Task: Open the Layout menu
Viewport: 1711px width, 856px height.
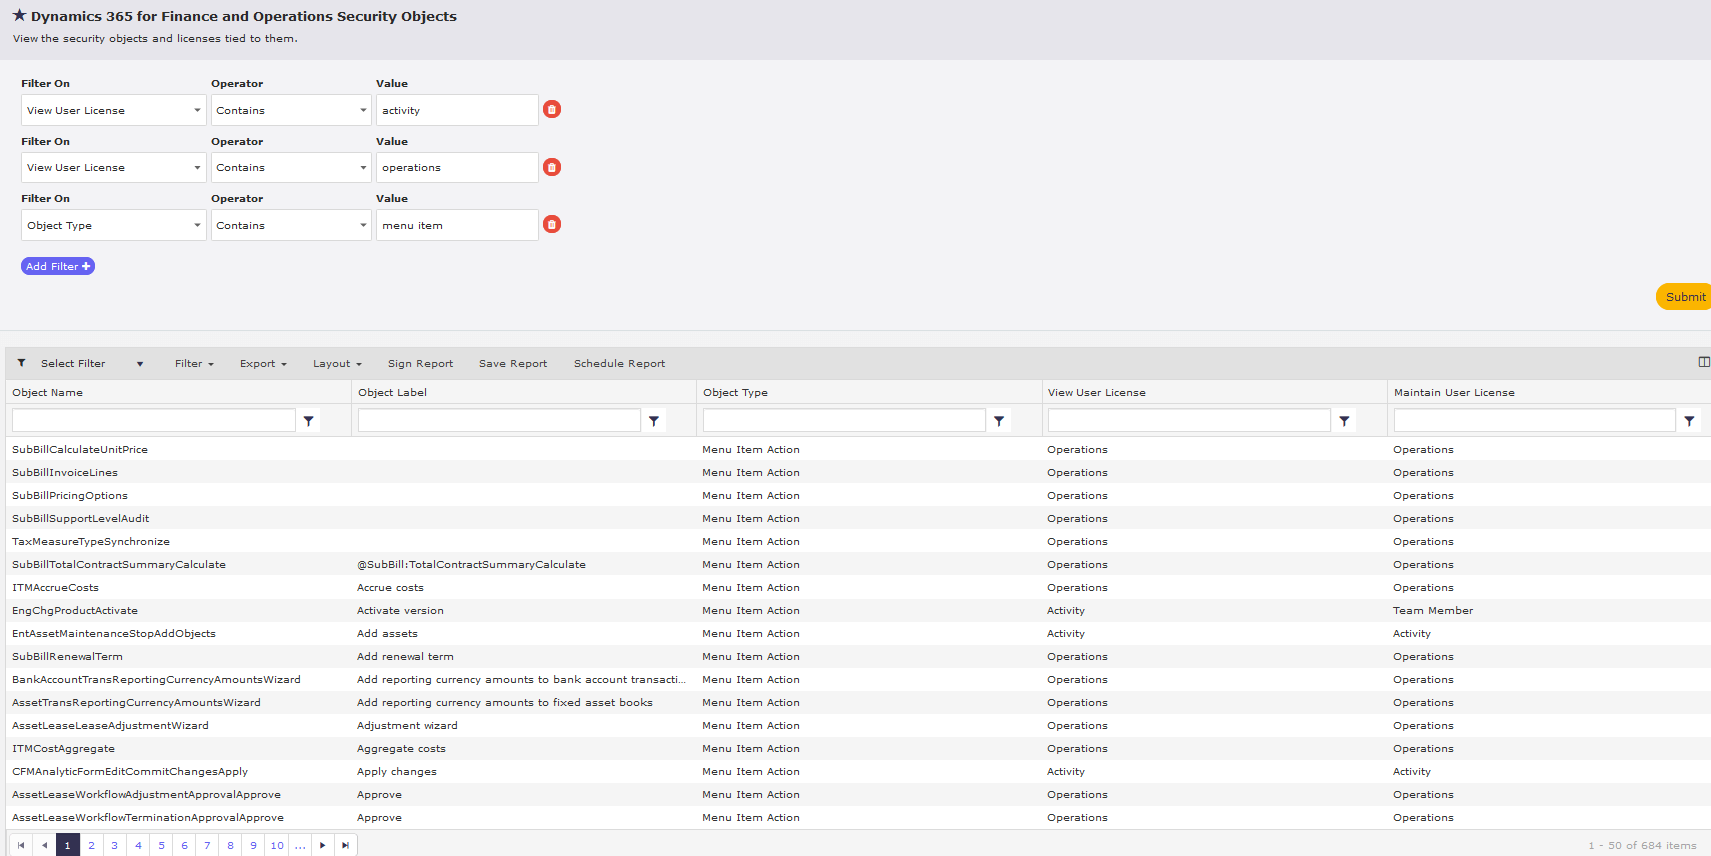Action: [337, 363]
